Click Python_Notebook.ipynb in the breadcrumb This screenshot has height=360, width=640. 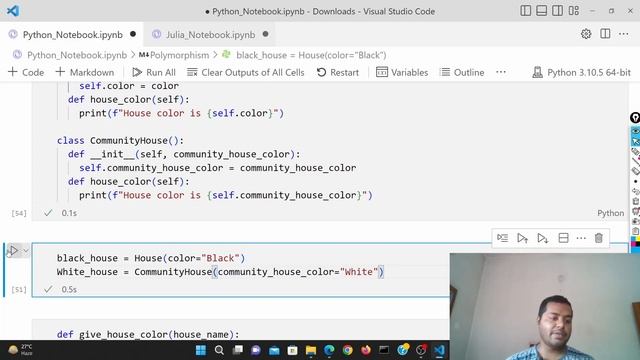click(x=77, y=55)
